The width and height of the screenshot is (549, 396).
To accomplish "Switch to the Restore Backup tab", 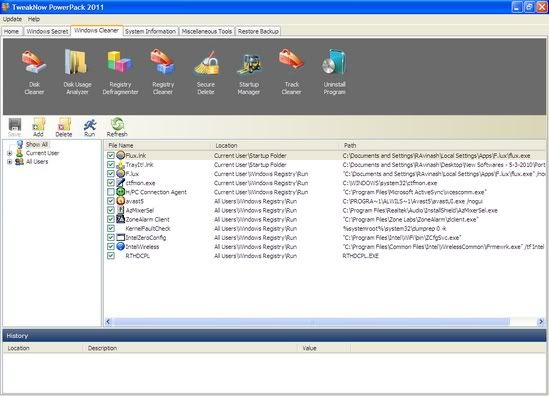I will [258, 31].
